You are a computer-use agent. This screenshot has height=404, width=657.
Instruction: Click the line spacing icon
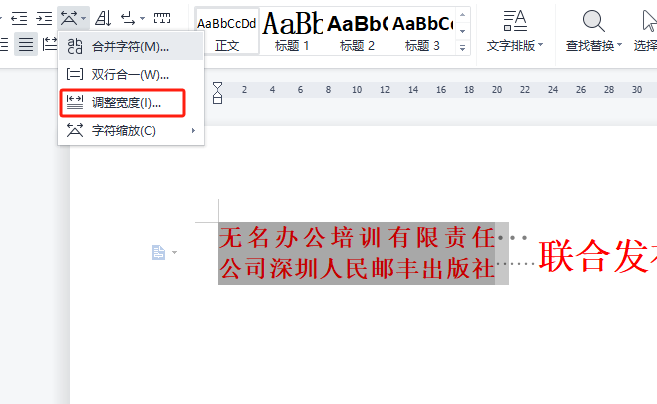tap(50, 44)
